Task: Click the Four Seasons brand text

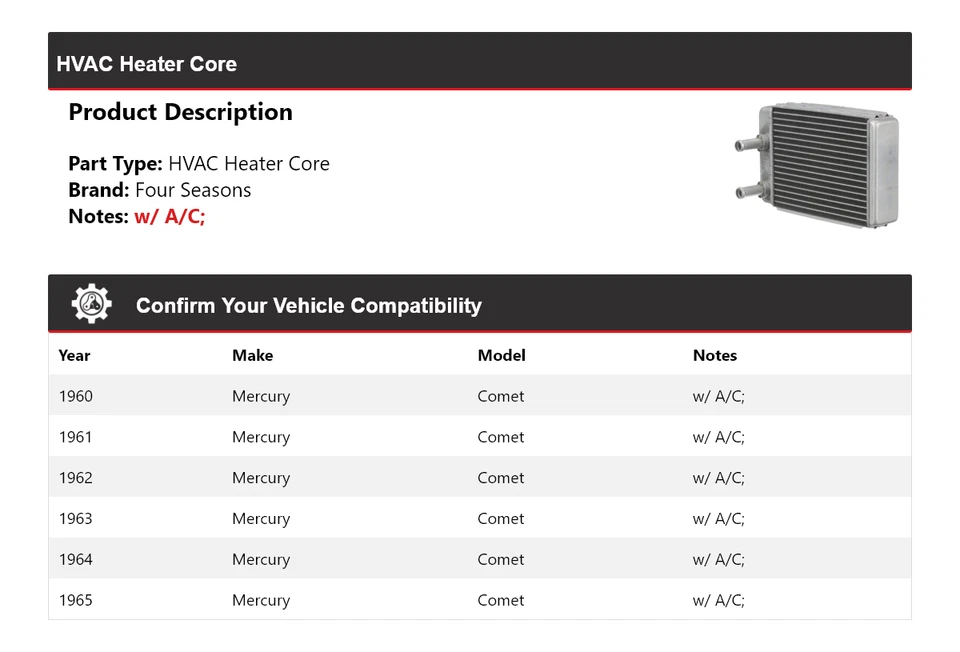Action: coord(193,190)
